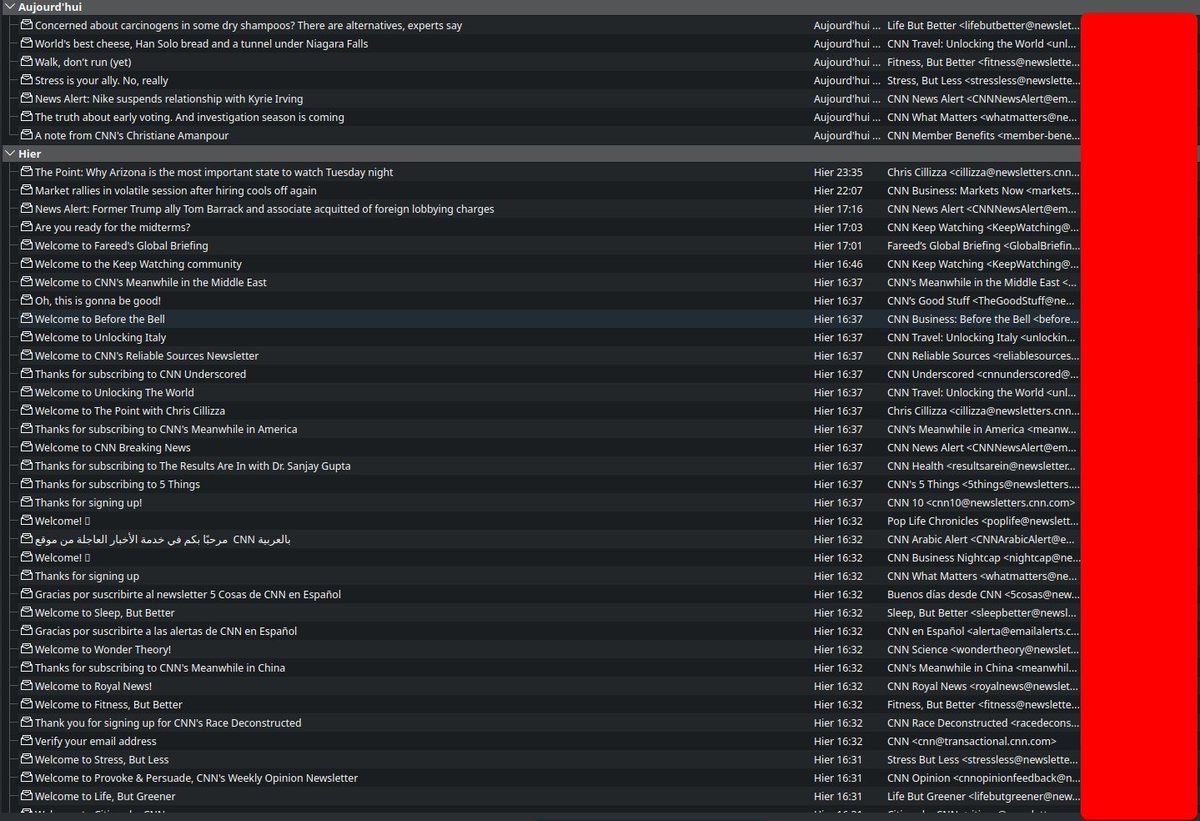Screen dimensions: 1200x821
Task: Click envelope icon of Nike Kyrie Irving alert
Action: pos(27,98)
